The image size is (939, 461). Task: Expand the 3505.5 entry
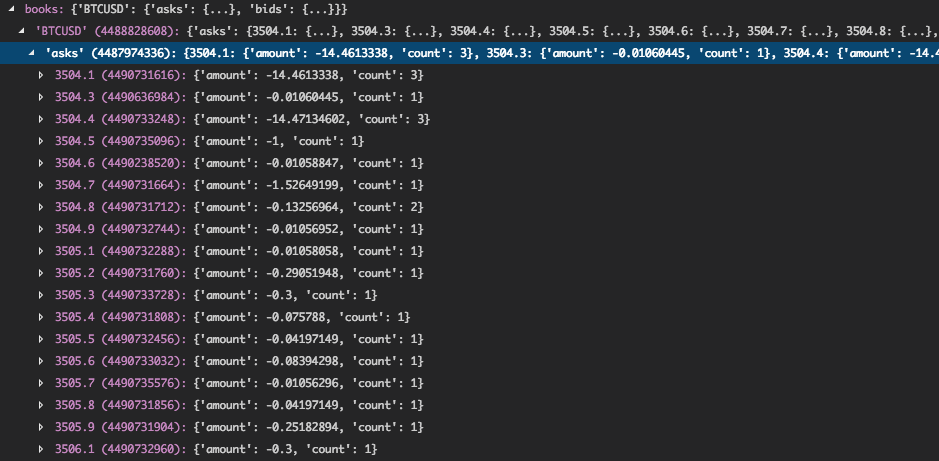tap(41, 339)
